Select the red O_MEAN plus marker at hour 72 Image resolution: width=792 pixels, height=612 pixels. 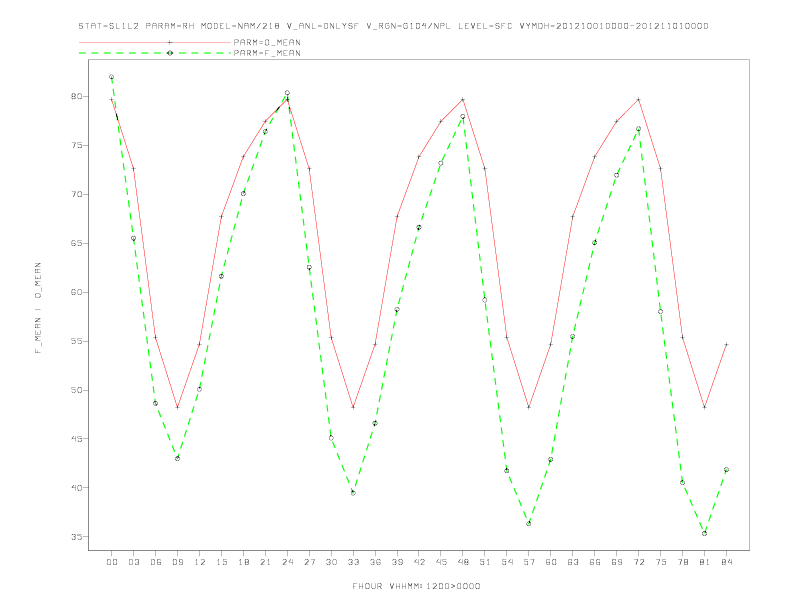[638, 99]
